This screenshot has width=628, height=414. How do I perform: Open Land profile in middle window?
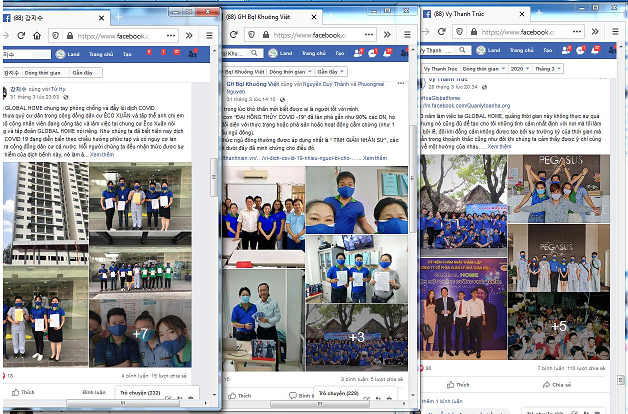click(280, 53)
